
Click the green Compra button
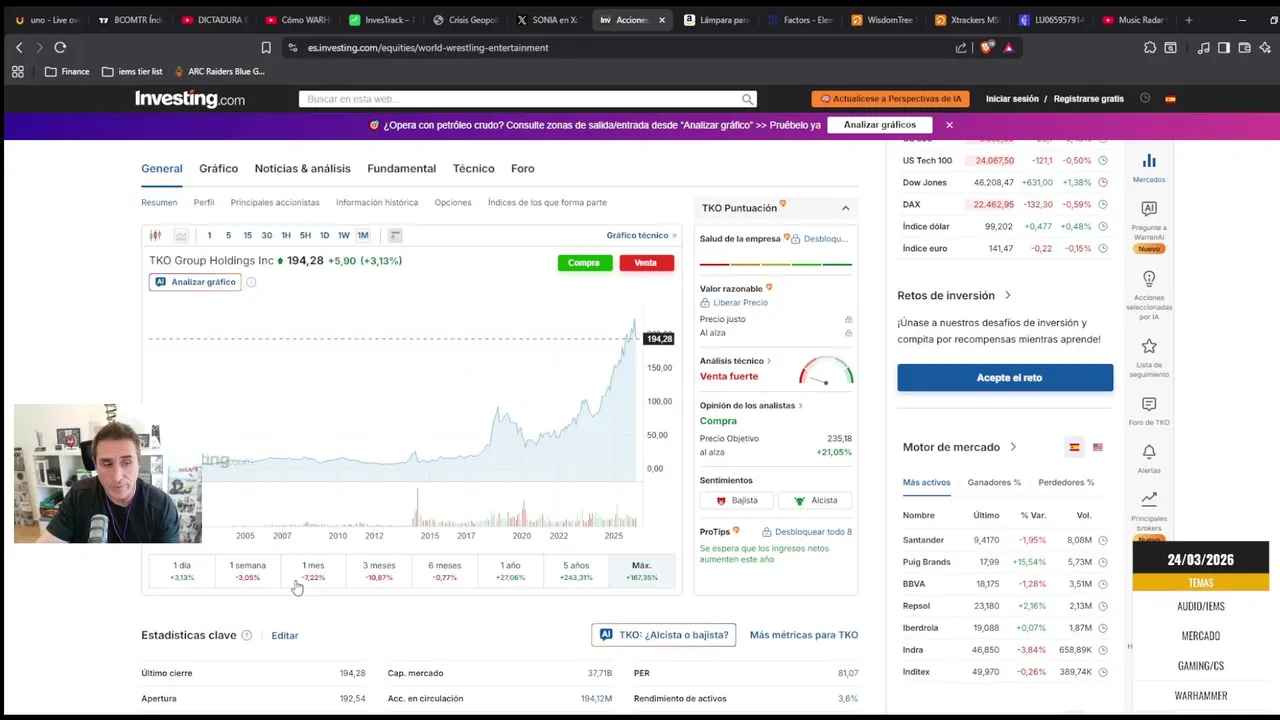click(x=584, y=263)
